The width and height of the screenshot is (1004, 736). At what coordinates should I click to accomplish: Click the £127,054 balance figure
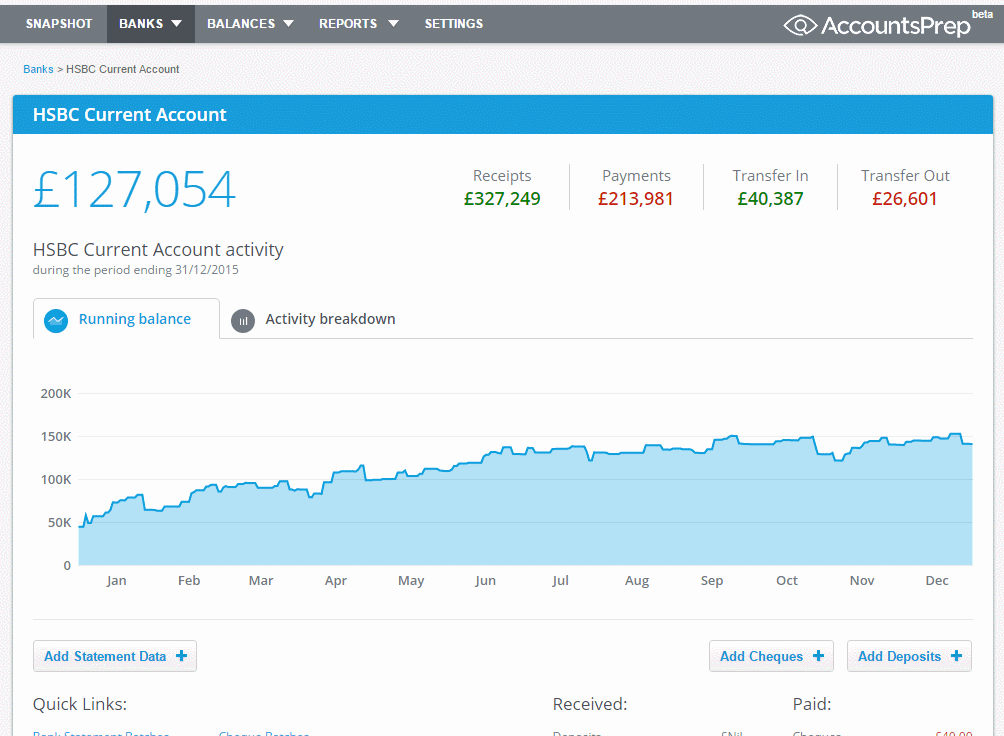[134, 190]
